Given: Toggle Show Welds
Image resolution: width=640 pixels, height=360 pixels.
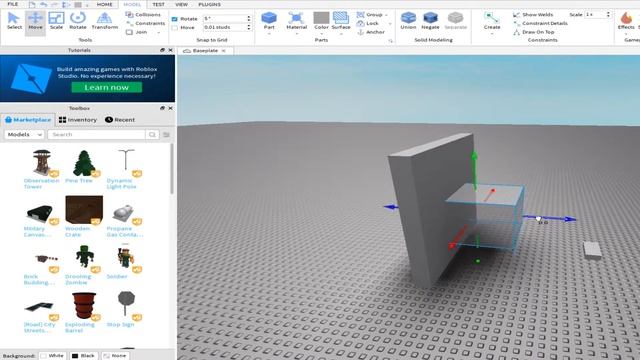Looking at the screenshot, I should 533,14.
